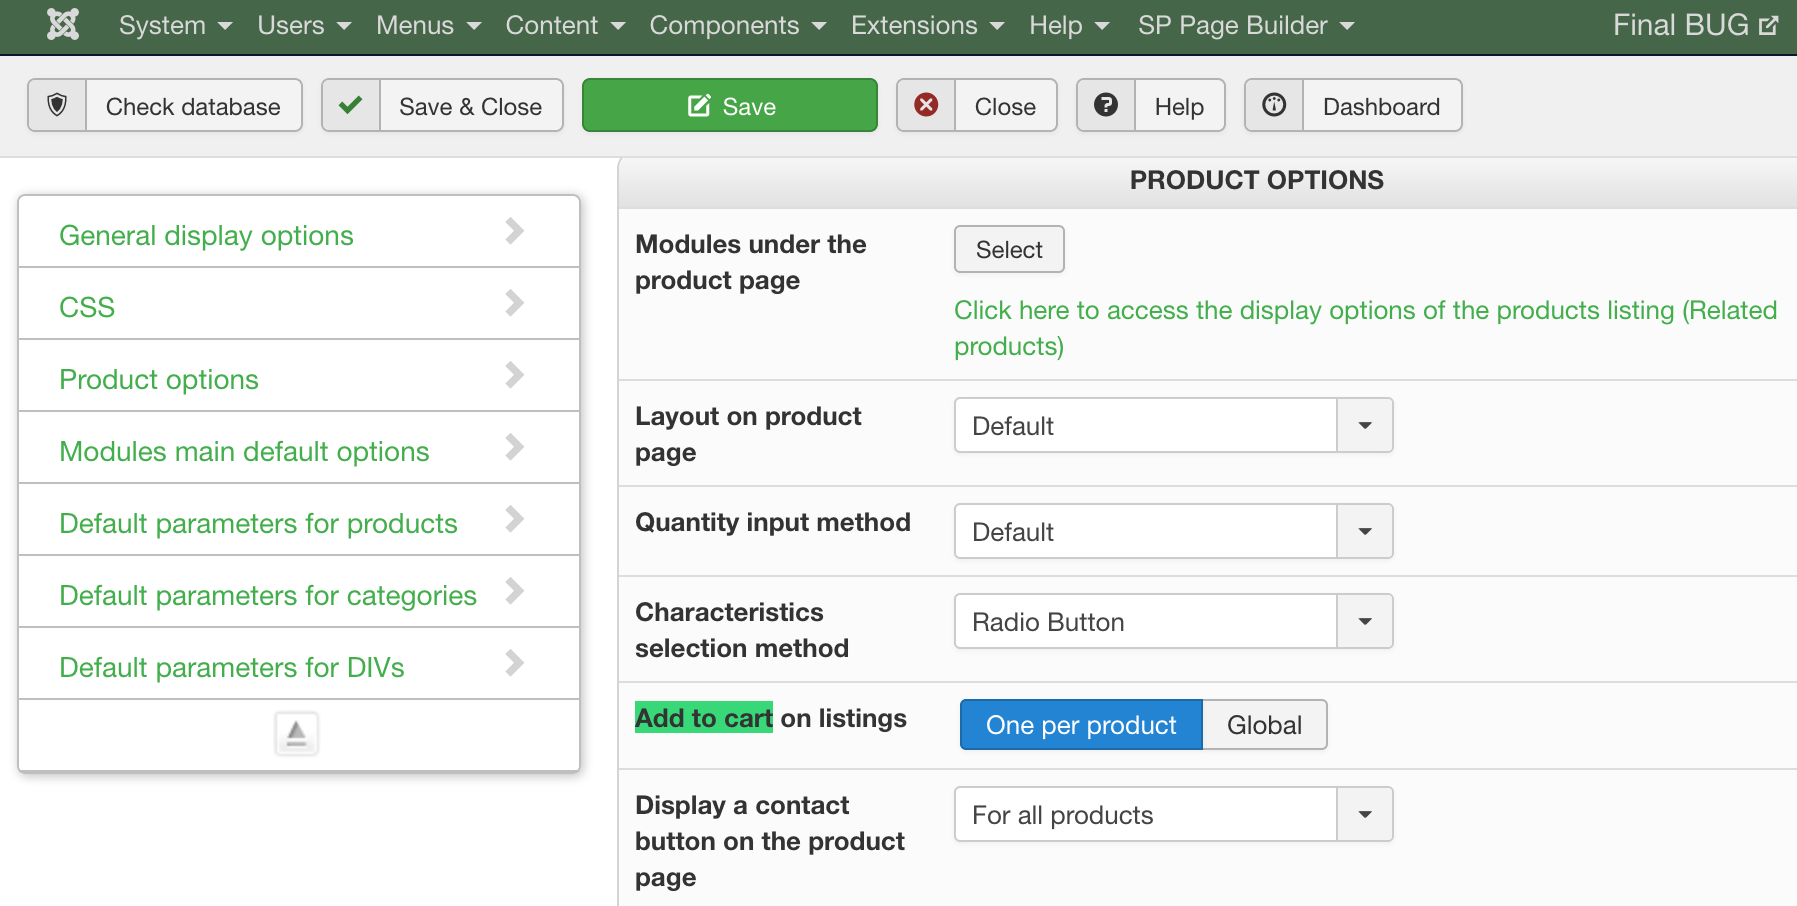Viewport: 1797px width, 906px height.
Task: Click Select button for product page modules
Action: pos(1009,250)
